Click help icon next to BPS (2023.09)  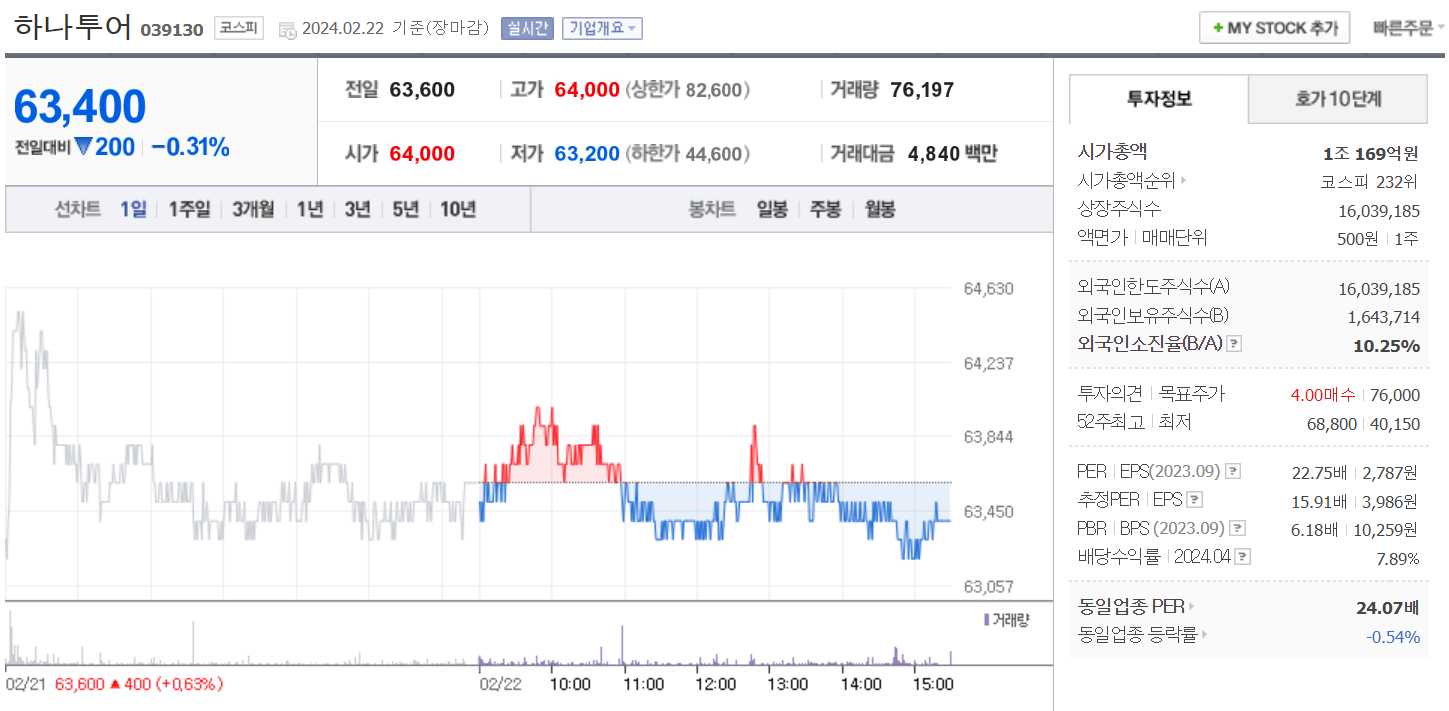click(1238, 528)
